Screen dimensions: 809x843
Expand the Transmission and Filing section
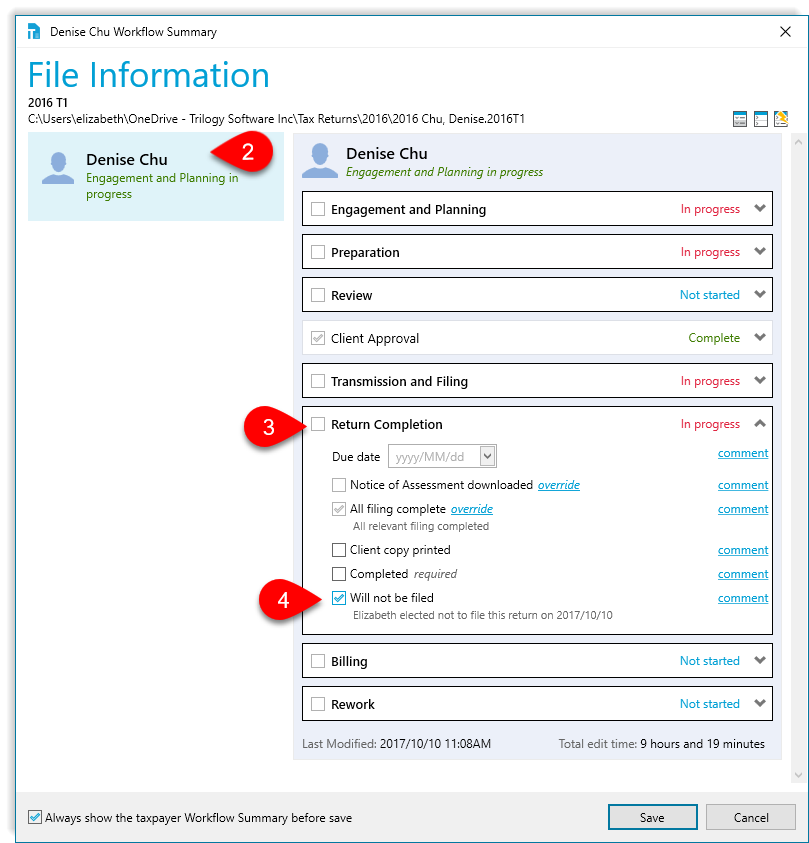760,380
